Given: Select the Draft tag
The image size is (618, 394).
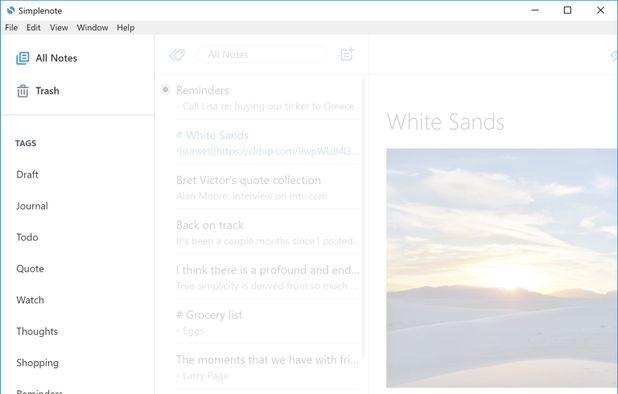Looking at the screenshot, I should (27, 175).
